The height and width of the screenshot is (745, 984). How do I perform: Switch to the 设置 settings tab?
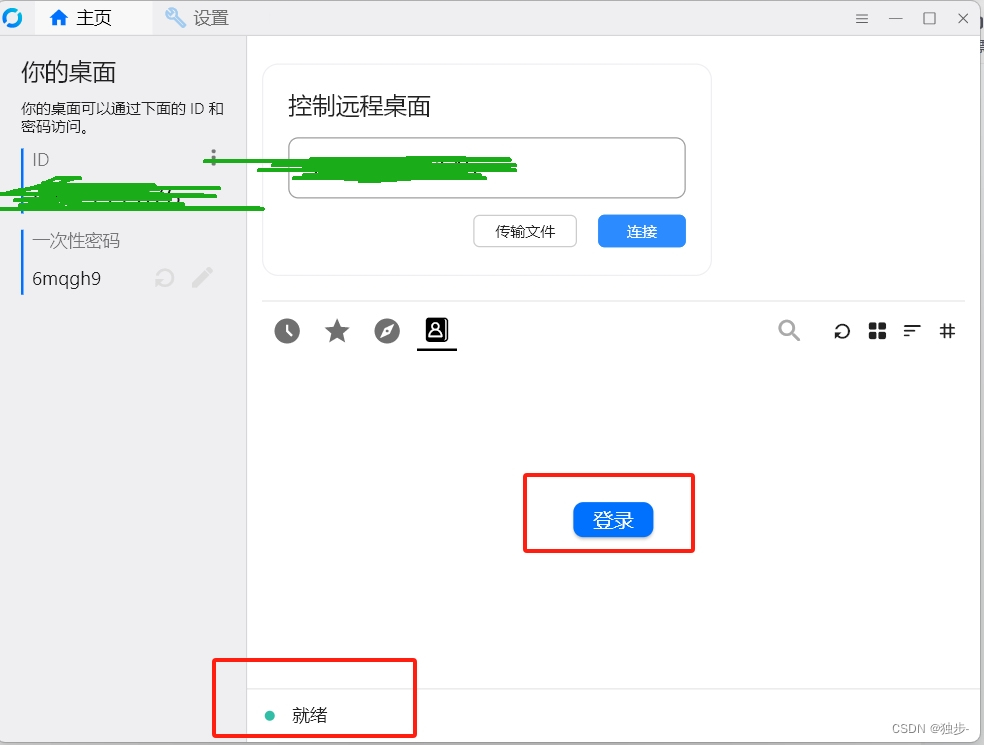tap(196, 18)
